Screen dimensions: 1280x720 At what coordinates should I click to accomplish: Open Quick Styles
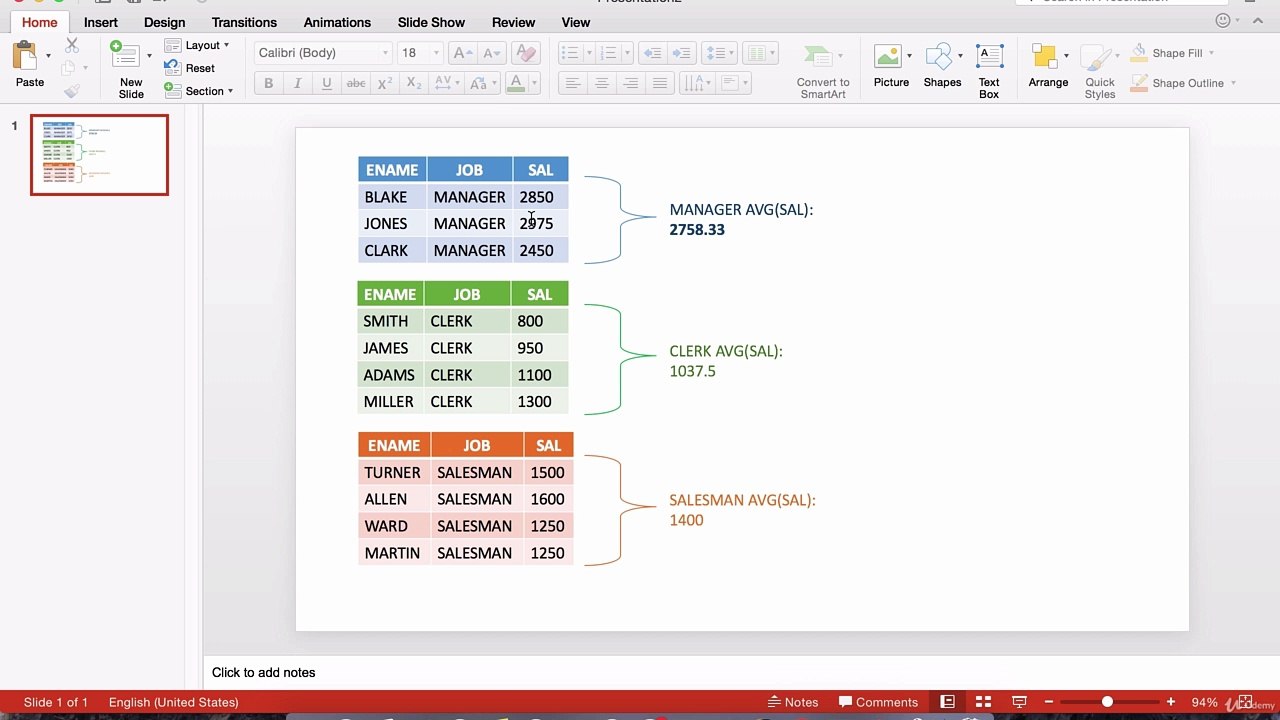[x=1100, y=72]
